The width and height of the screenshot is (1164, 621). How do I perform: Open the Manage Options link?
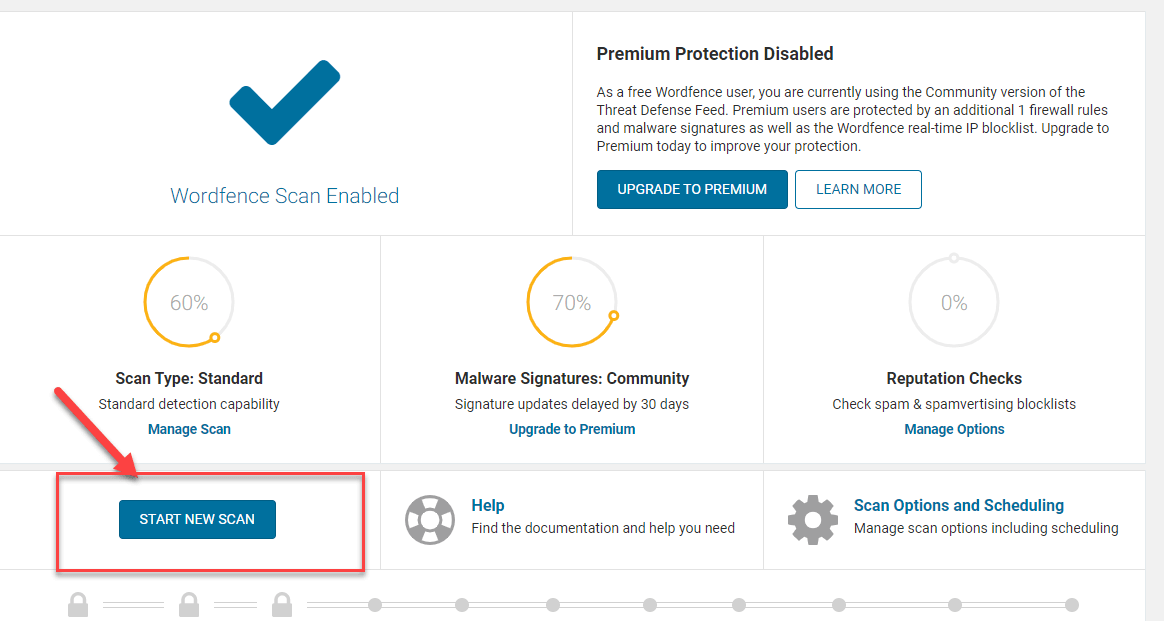coord(954,429)
